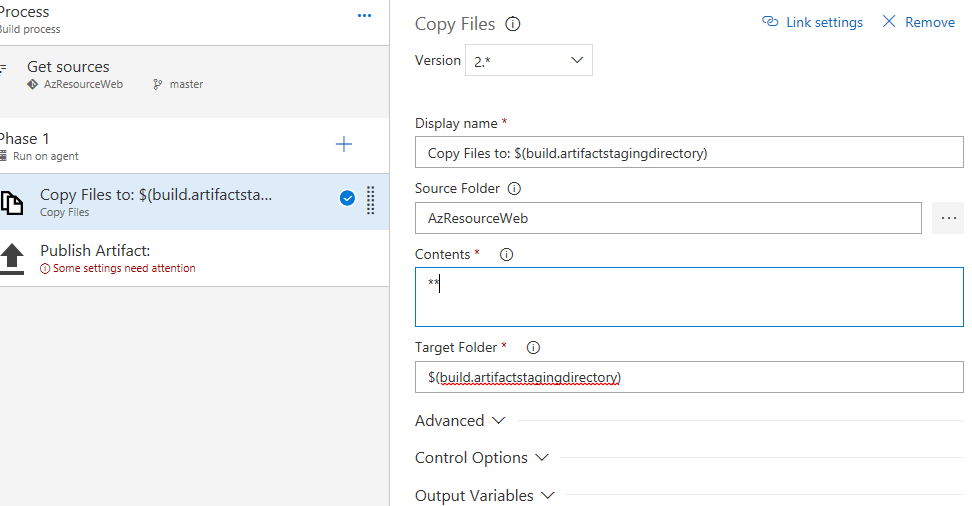Click the Source Folder info icon

(514, 188)
